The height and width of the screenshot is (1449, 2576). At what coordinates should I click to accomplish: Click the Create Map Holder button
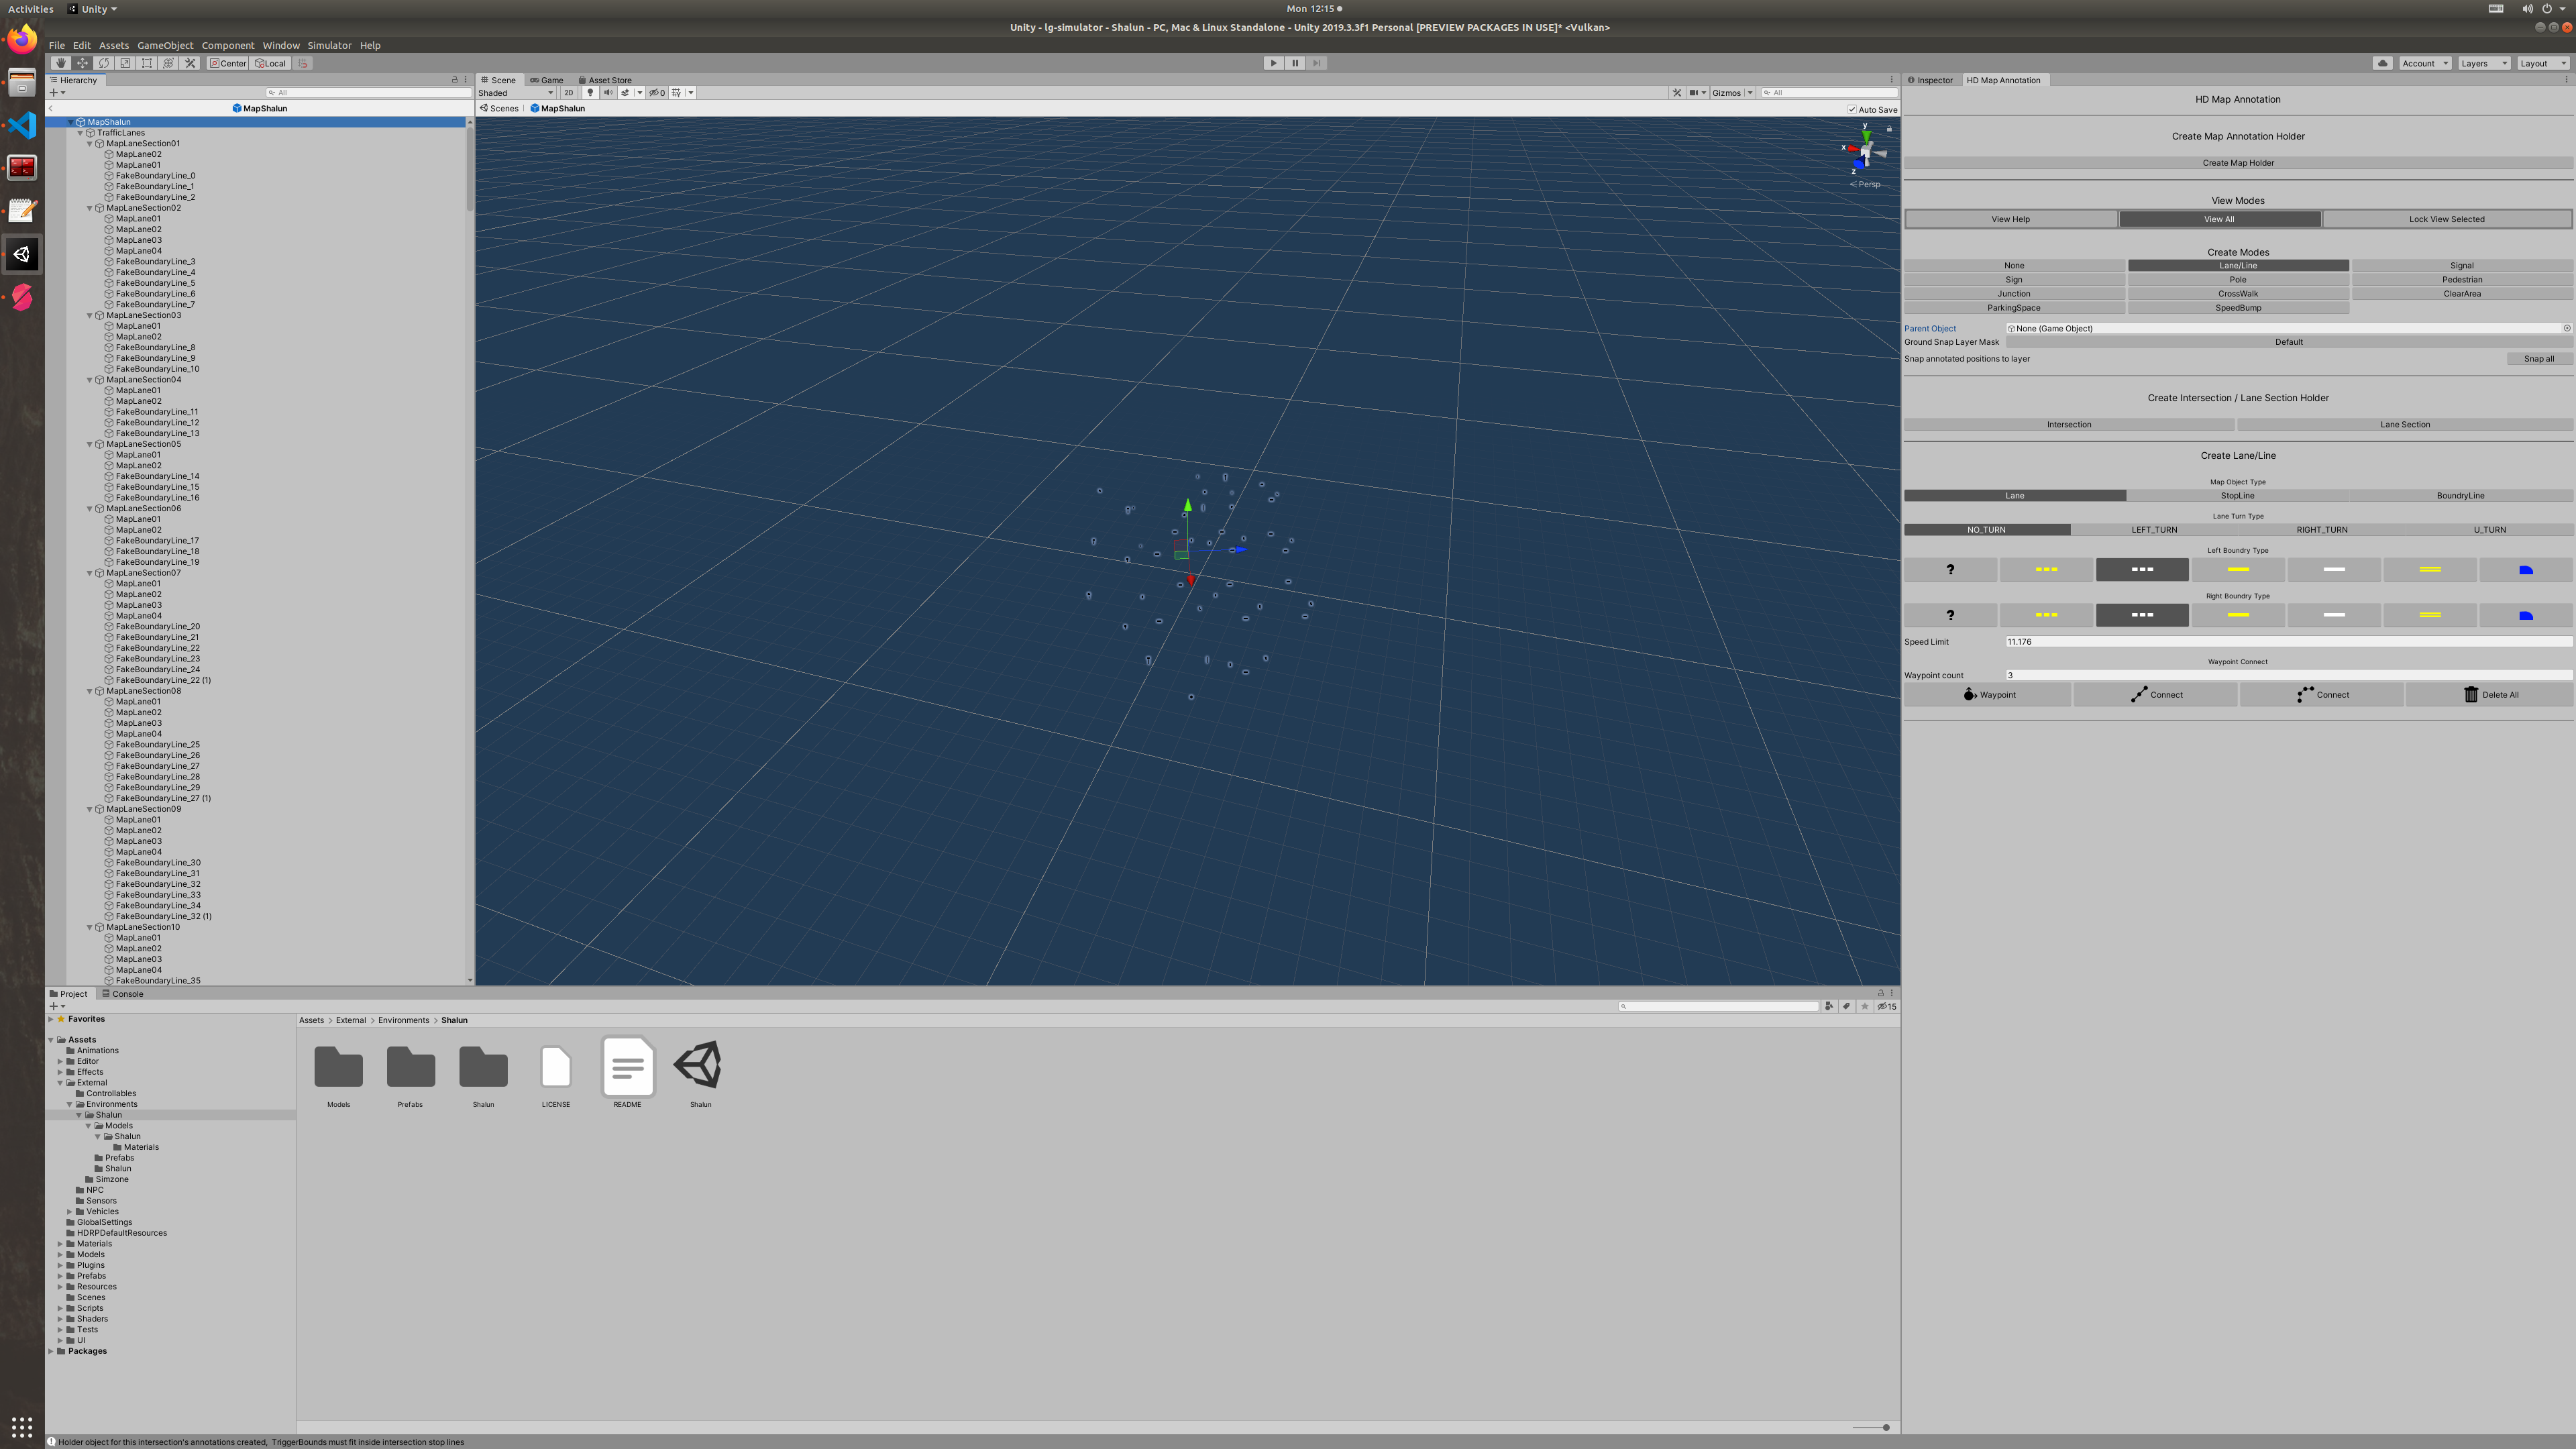click(2237, 163)
